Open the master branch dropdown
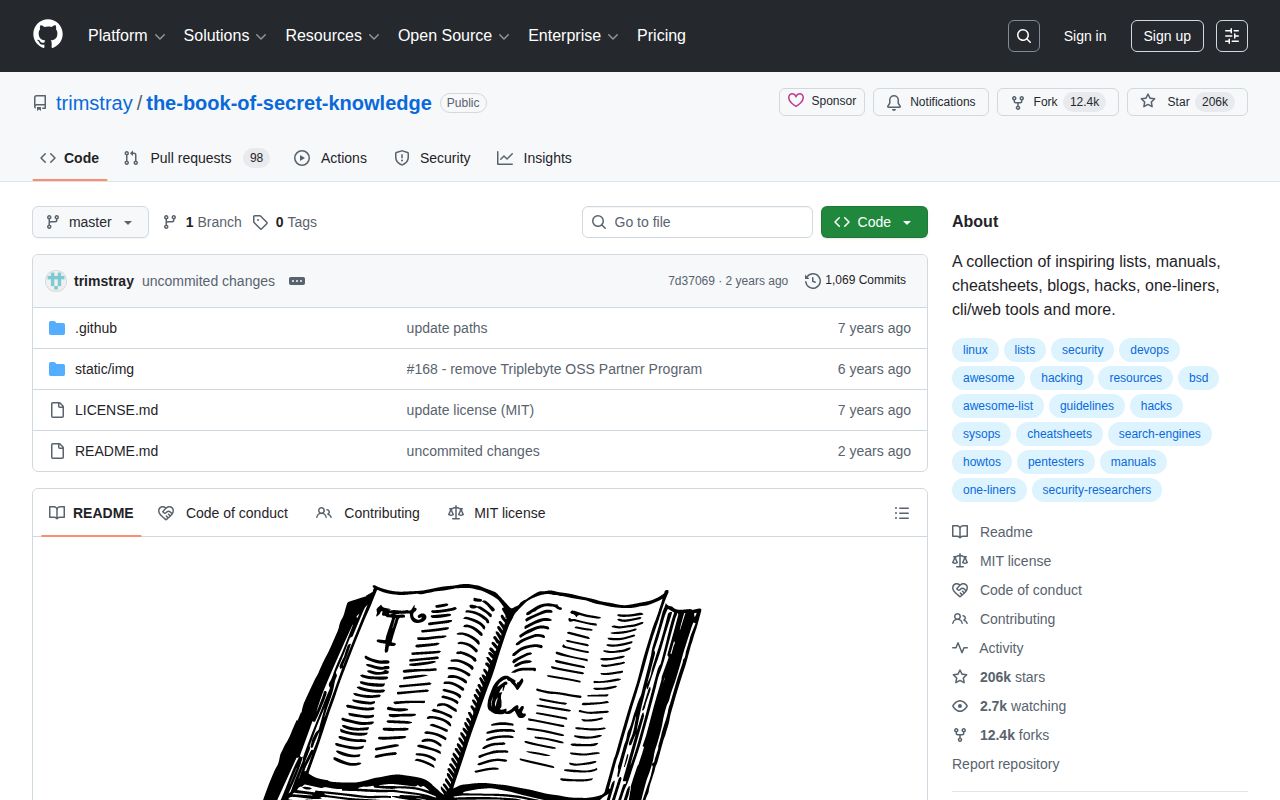This screenshot has height=800, width=1280. [90, 222]
